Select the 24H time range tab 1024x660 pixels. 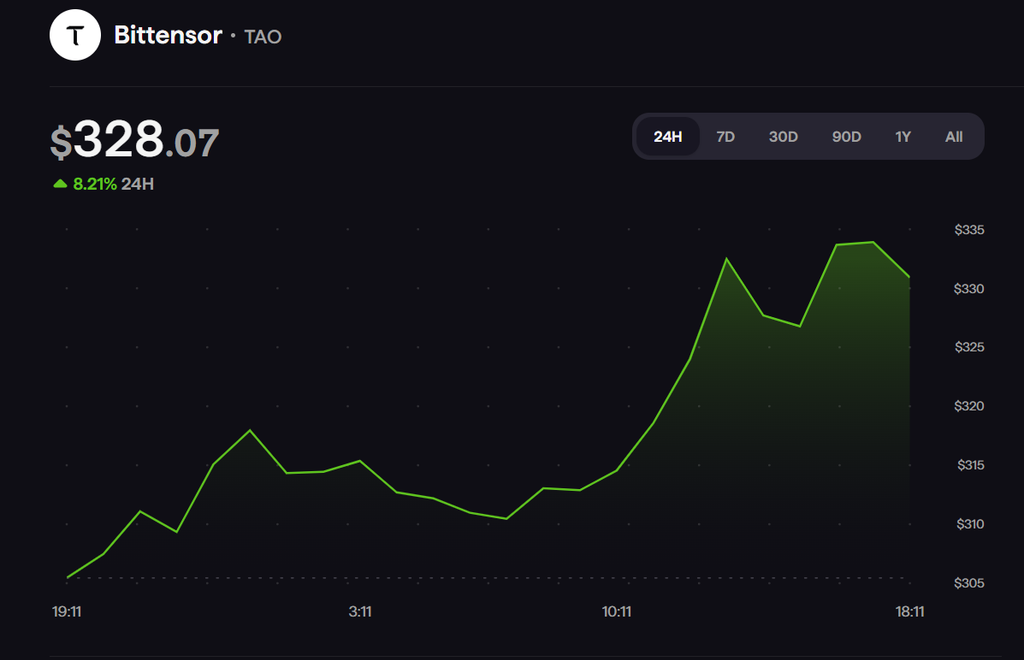pos(667,136)
